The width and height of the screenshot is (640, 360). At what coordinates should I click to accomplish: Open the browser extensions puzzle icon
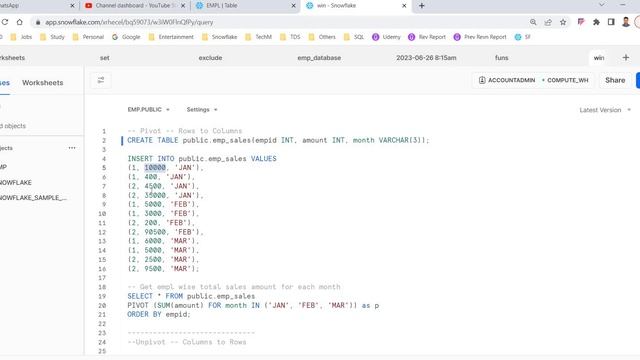pos(596,22)
